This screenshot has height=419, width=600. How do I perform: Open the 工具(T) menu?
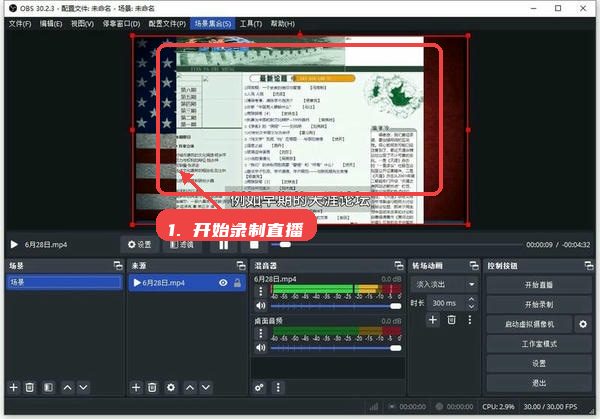click(x=251, y=24)
